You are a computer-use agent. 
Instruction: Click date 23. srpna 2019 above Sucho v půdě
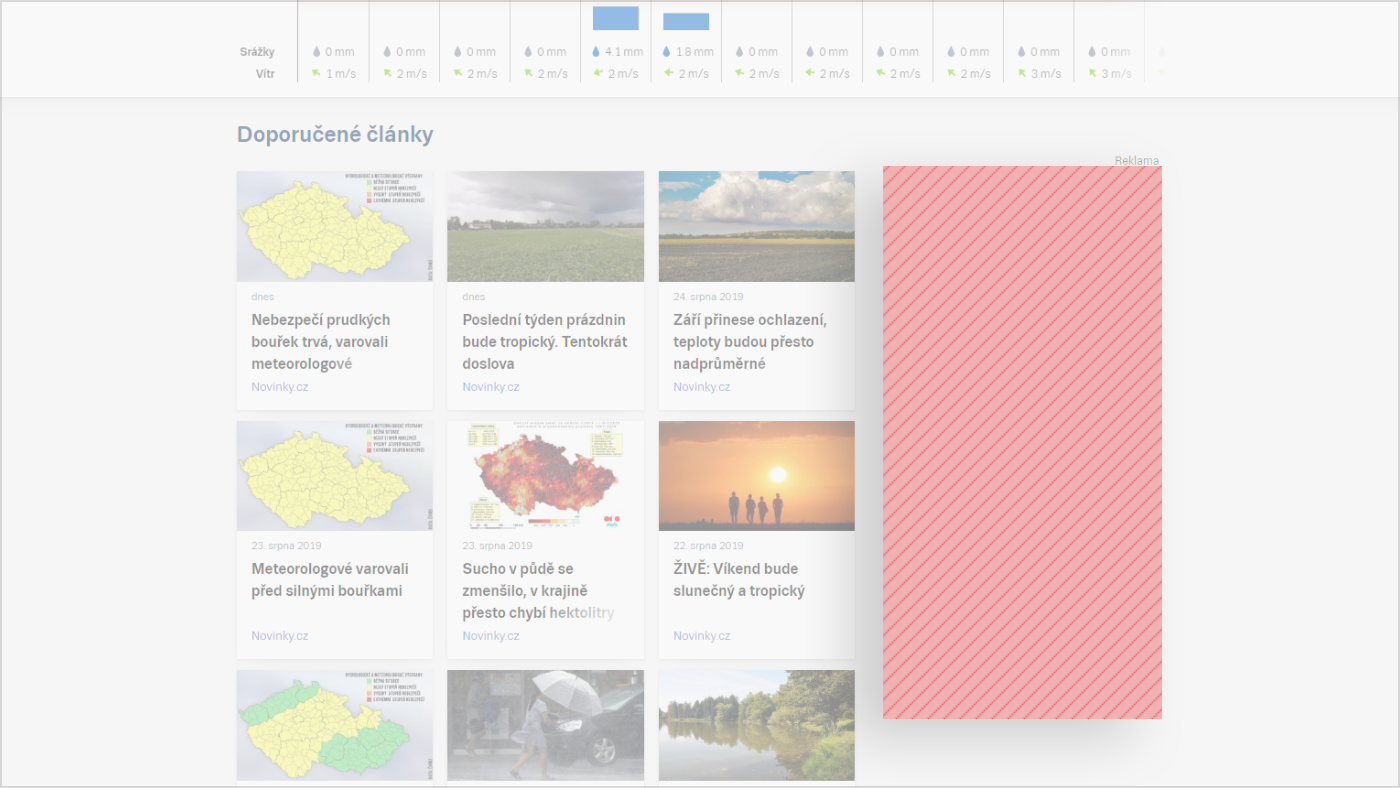497,546
